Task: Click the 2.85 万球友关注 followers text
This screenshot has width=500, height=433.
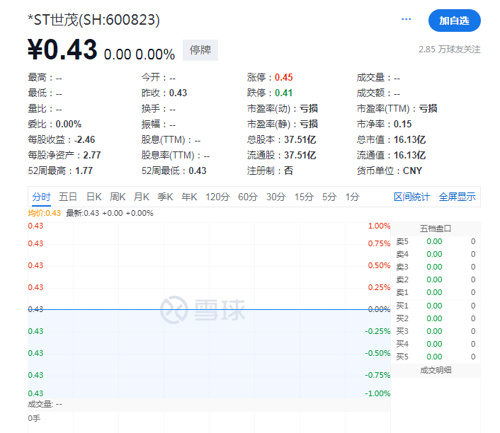Action: (449, 50)
